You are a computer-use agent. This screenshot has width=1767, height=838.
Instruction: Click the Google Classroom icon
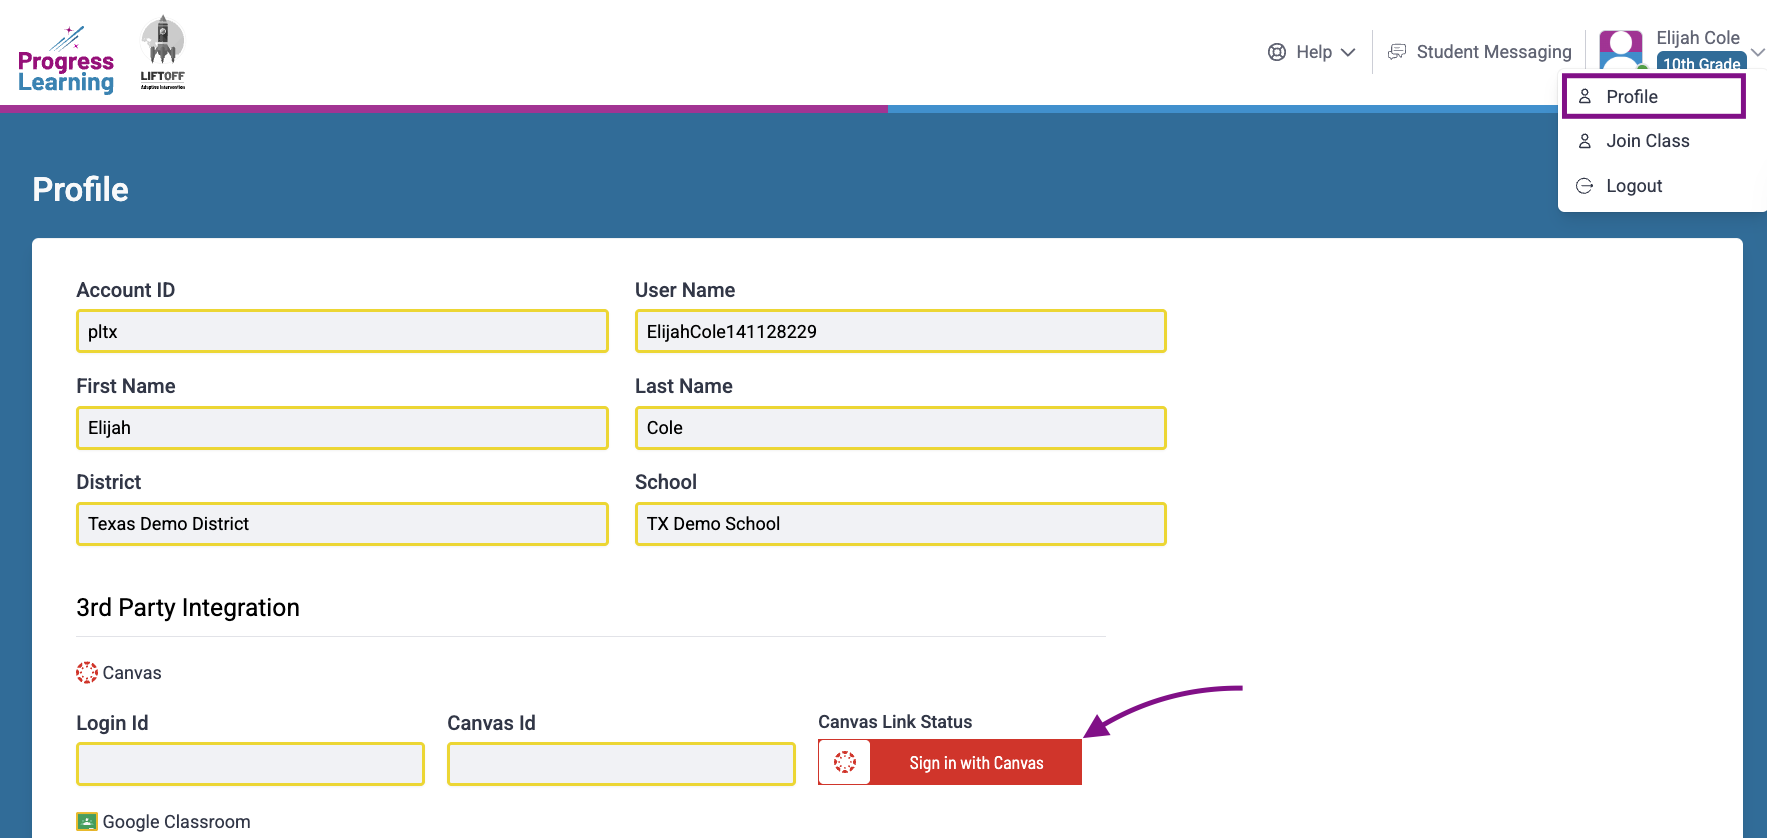click(87, 822)
